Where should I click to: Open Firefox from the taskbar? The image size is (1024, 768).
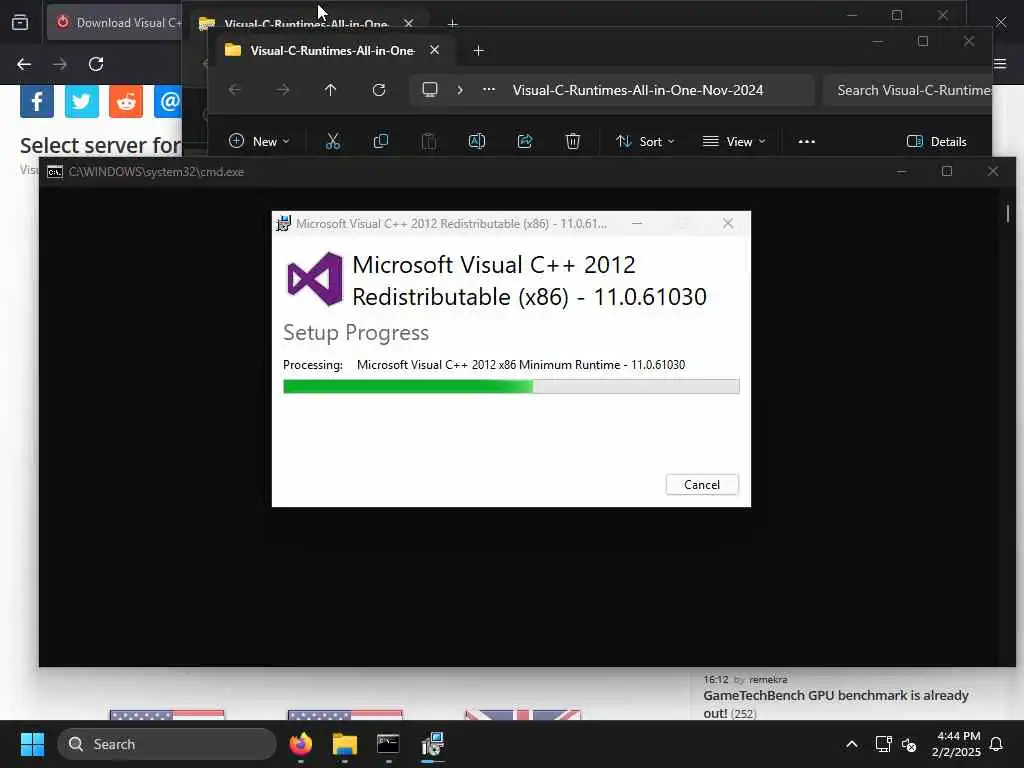[x=300, y=744]
